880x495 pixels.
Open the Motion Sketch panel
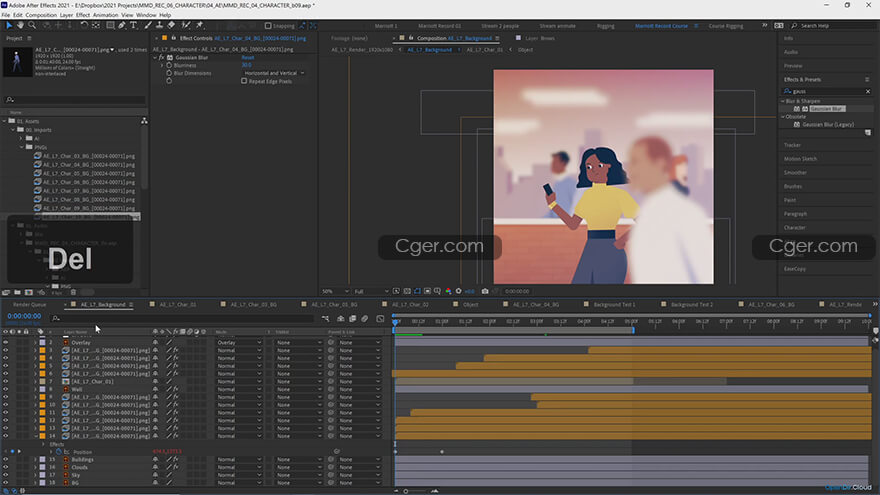800,159
